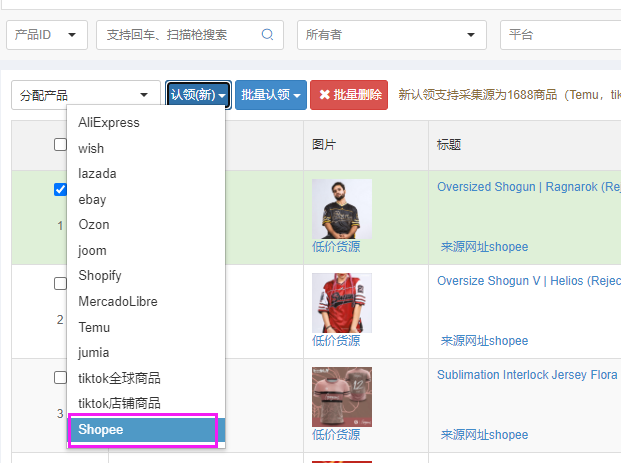Toggle the select-all header checkbox
The image size is (621, 463).
tap(60, 145)
